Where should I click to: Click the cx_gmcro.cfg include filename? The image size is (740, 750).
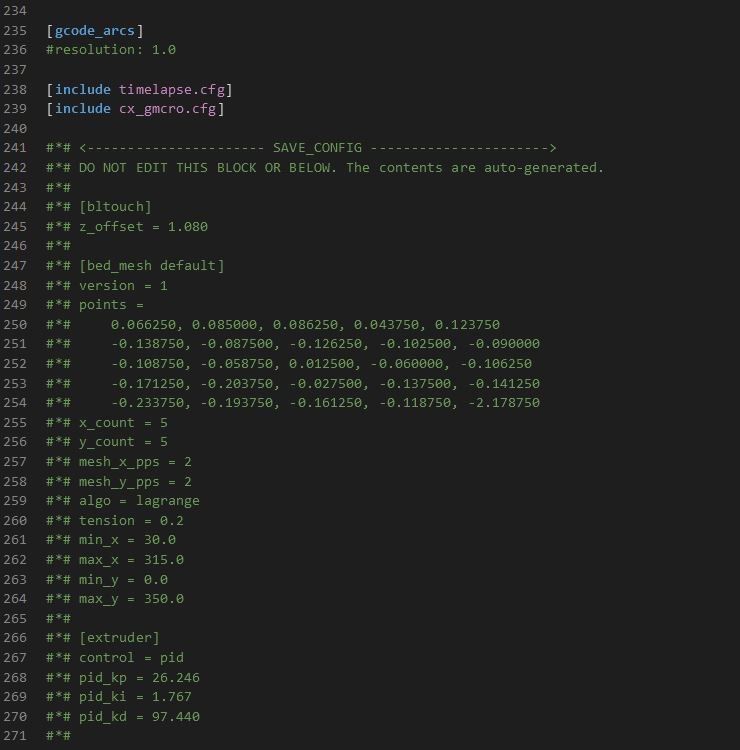pyautogui.click(x=167, y=109)
